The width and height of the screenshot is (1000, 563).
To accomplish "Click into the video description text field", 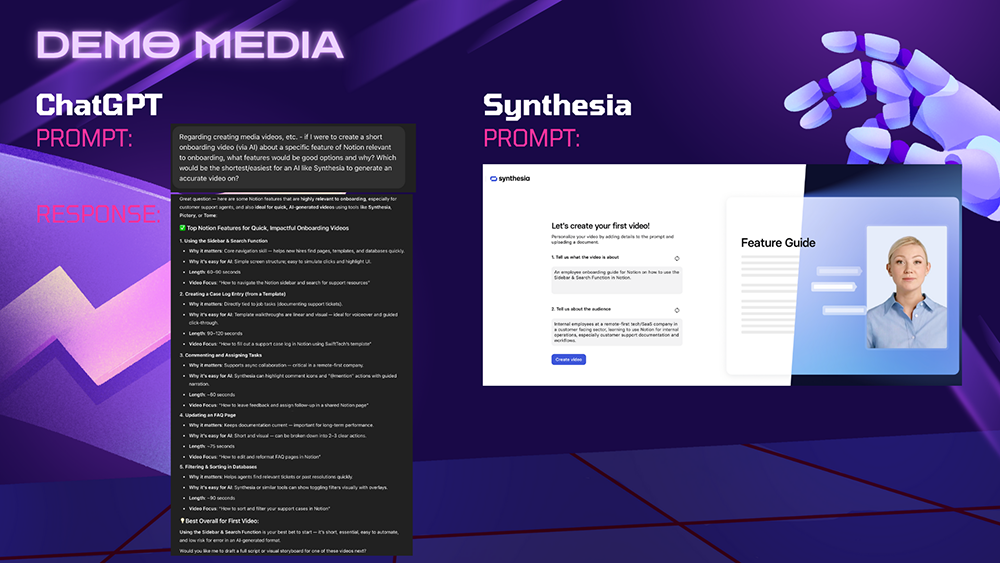I will coord(617,279).
